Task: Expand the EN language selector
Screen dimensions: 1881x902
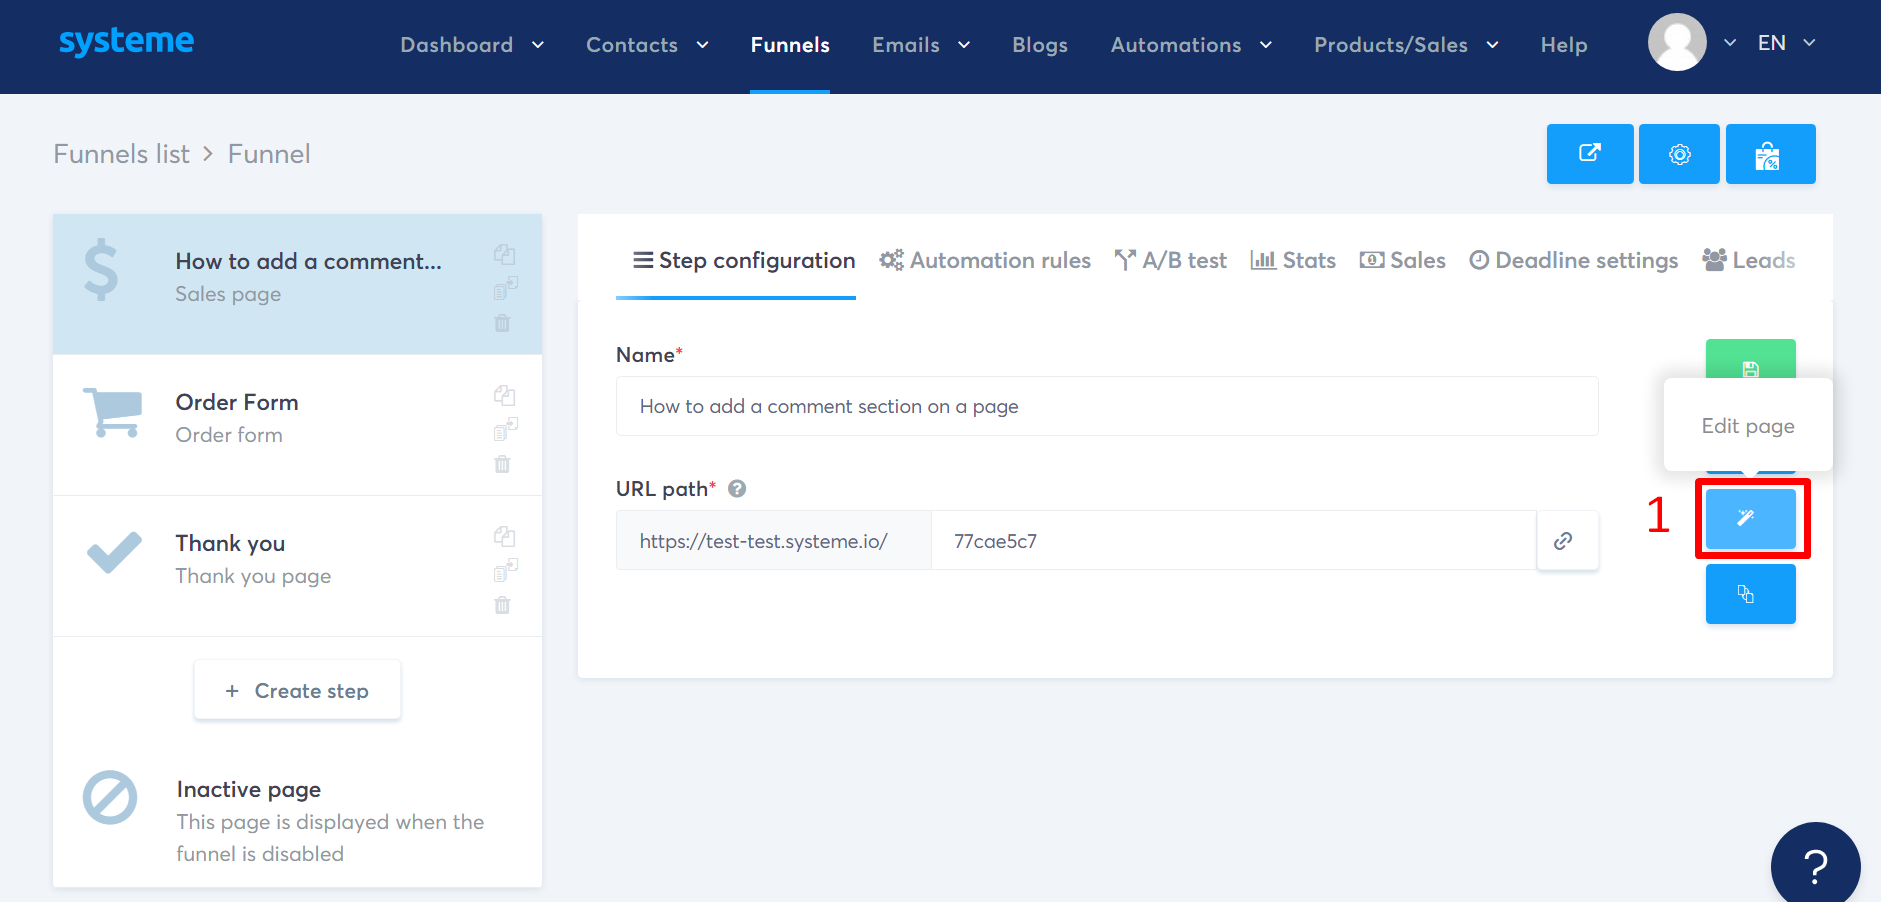Action: 1786,43
